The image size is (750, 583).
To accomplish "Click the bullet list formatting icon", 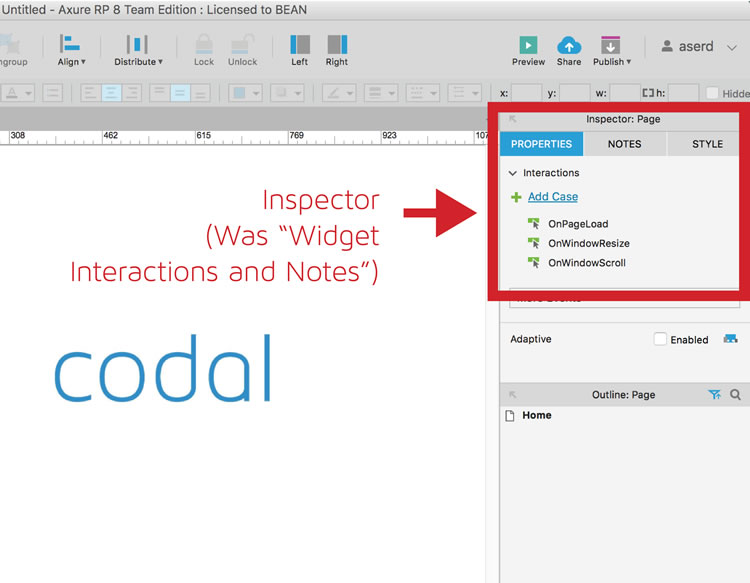I will point(53,93).
